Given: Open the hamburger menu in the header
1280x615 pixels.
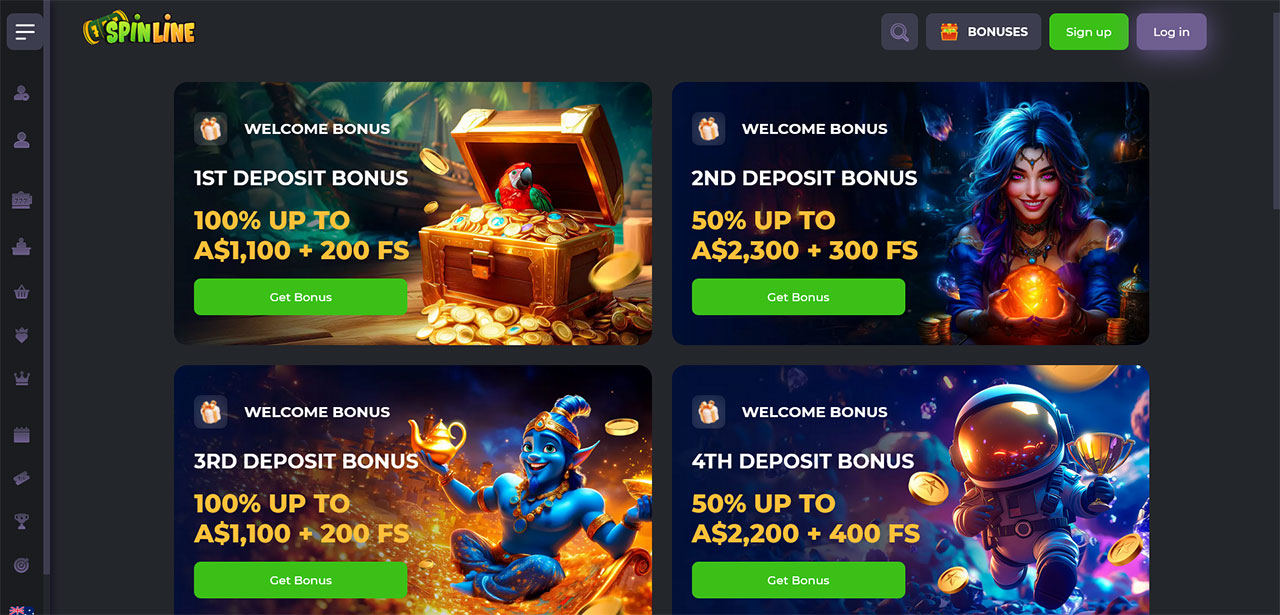Looking at the screenshot, I should [25, 32].
